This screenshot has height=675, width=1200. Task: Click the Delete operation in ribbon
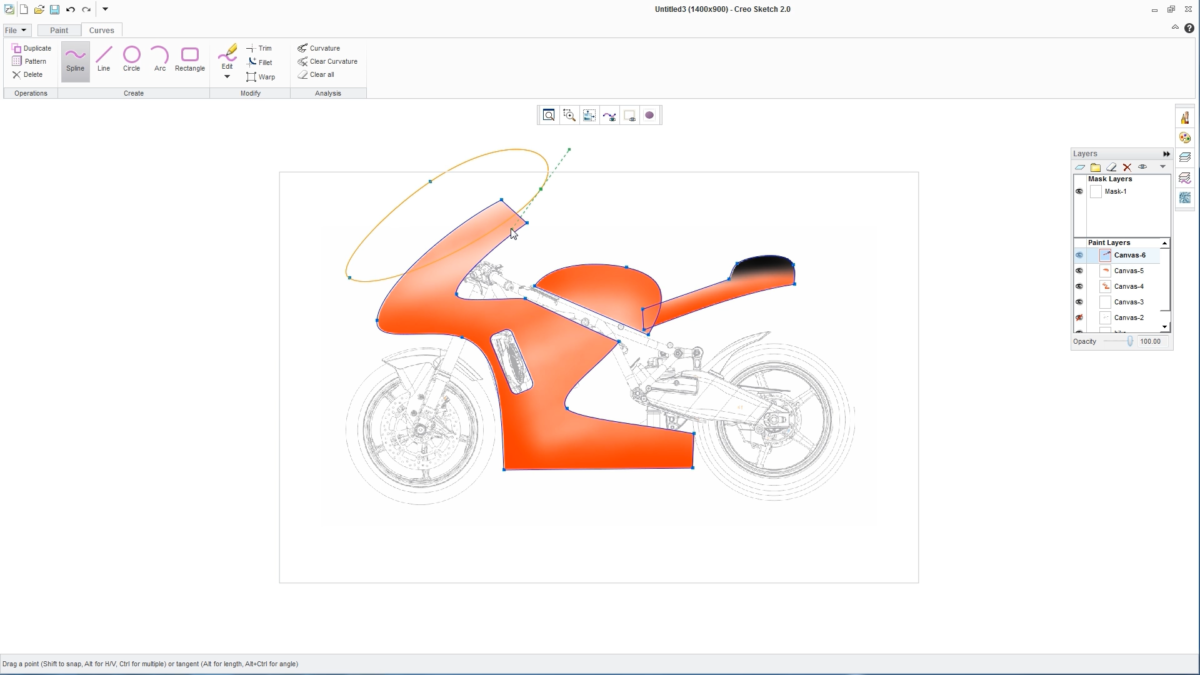(27, 74)
